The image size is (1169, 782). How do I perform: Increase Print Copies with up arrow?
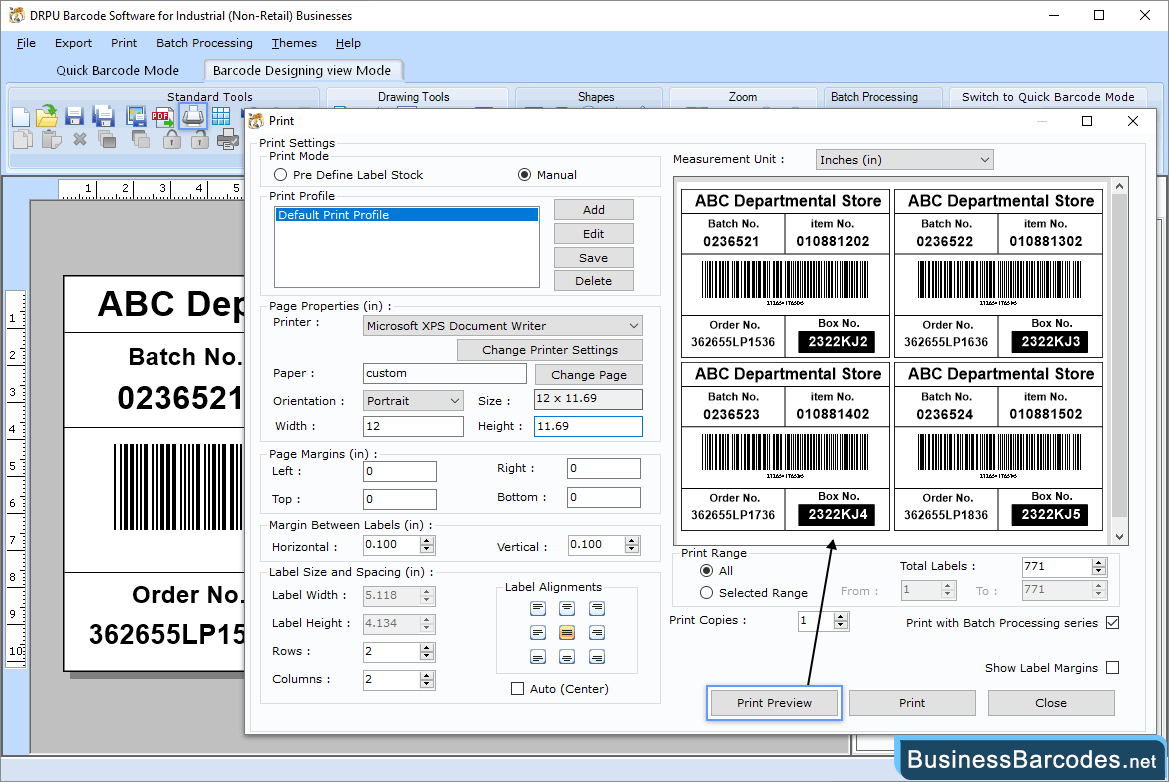pyautogui.click(x=841, y=616)
